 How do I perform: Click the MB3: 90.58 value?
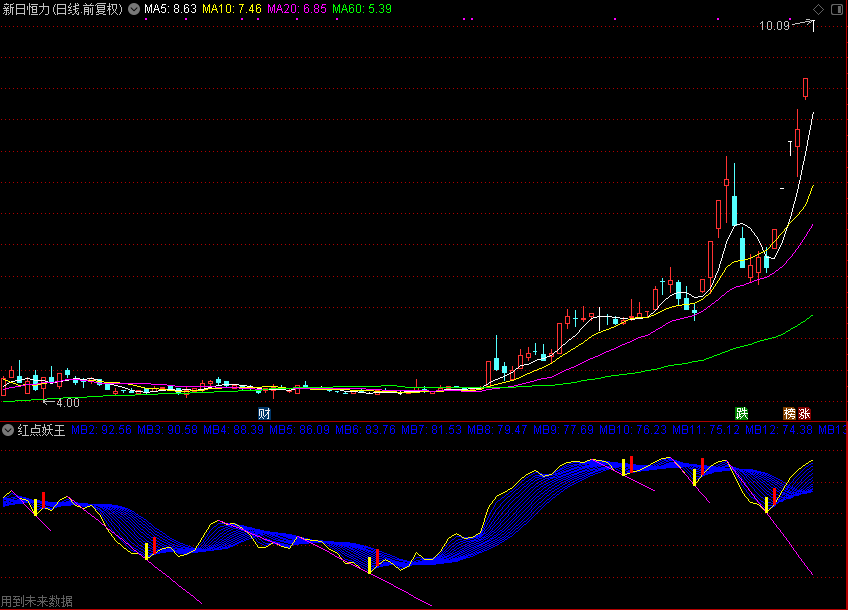(168, 430)
